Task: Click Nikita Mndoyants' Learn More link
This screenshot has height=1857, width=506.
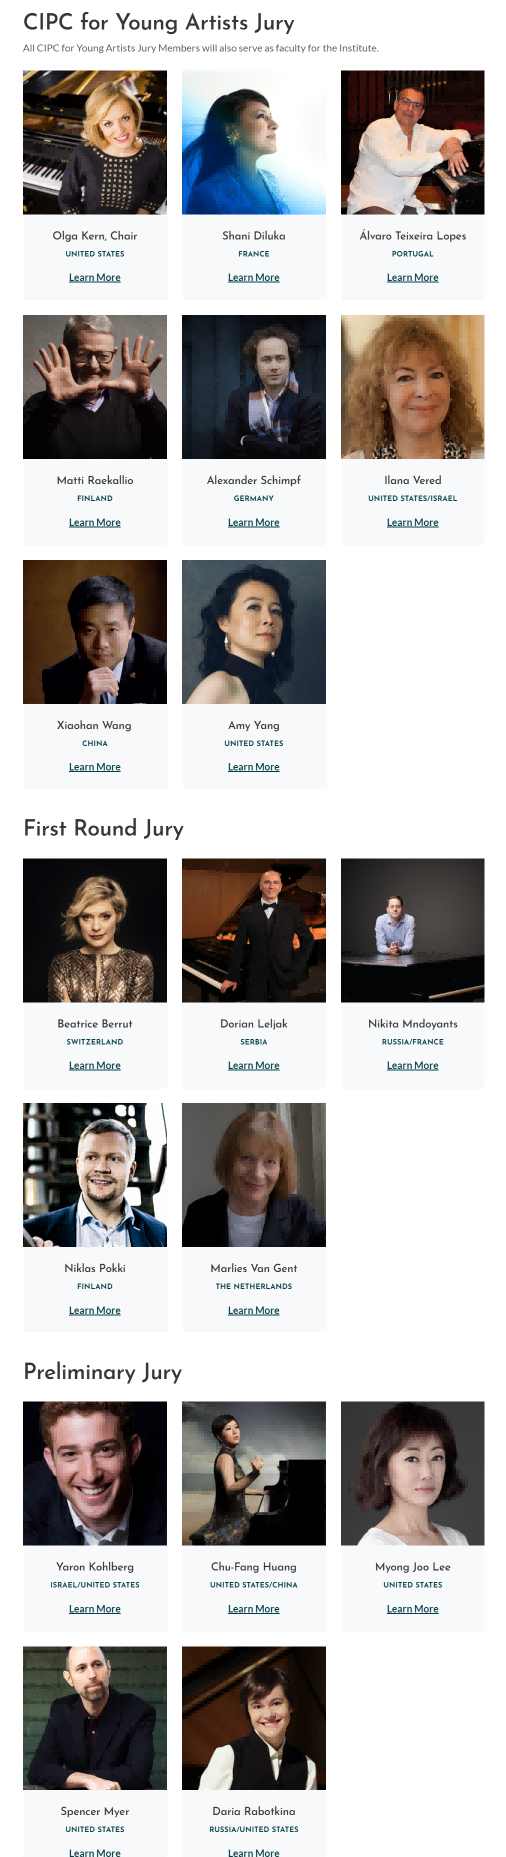Action: [x=413, y=1066]
